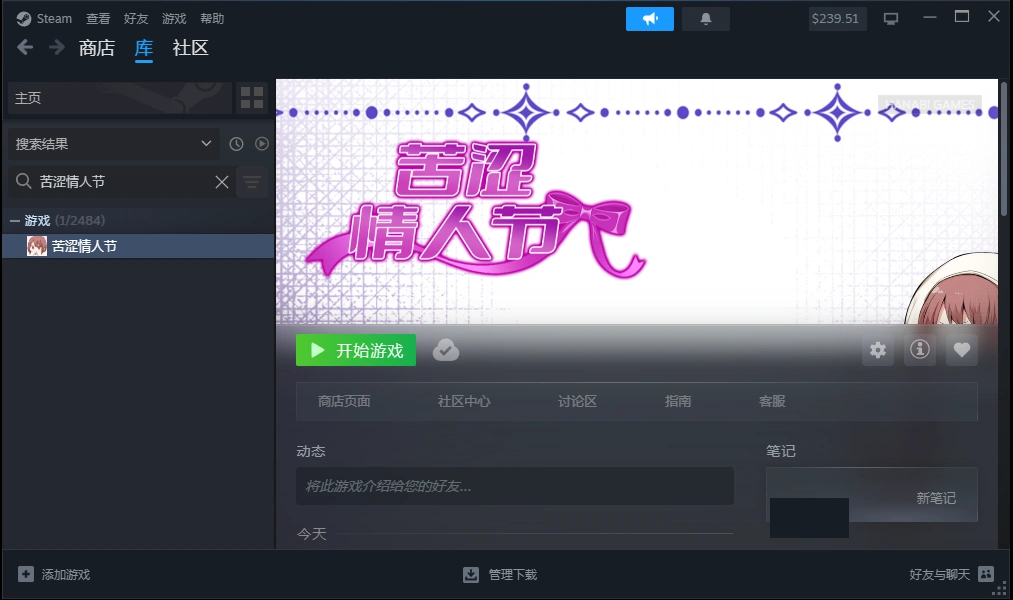Click the friends chat icon

pos(986,574)
